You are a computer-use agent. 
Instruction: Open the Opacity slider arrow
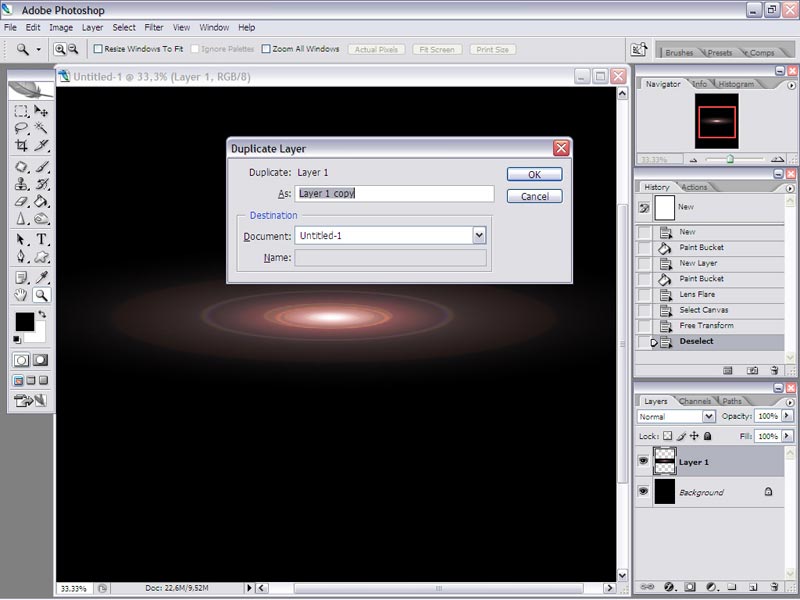point(787,416)
